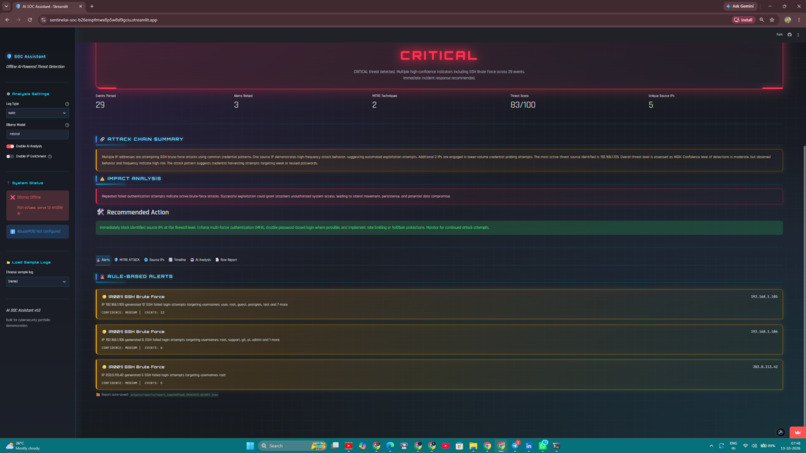Open the Streamlit GitHub icon
Image resolution: width=806 pixels, height=453 pixels.
point(790,34)
